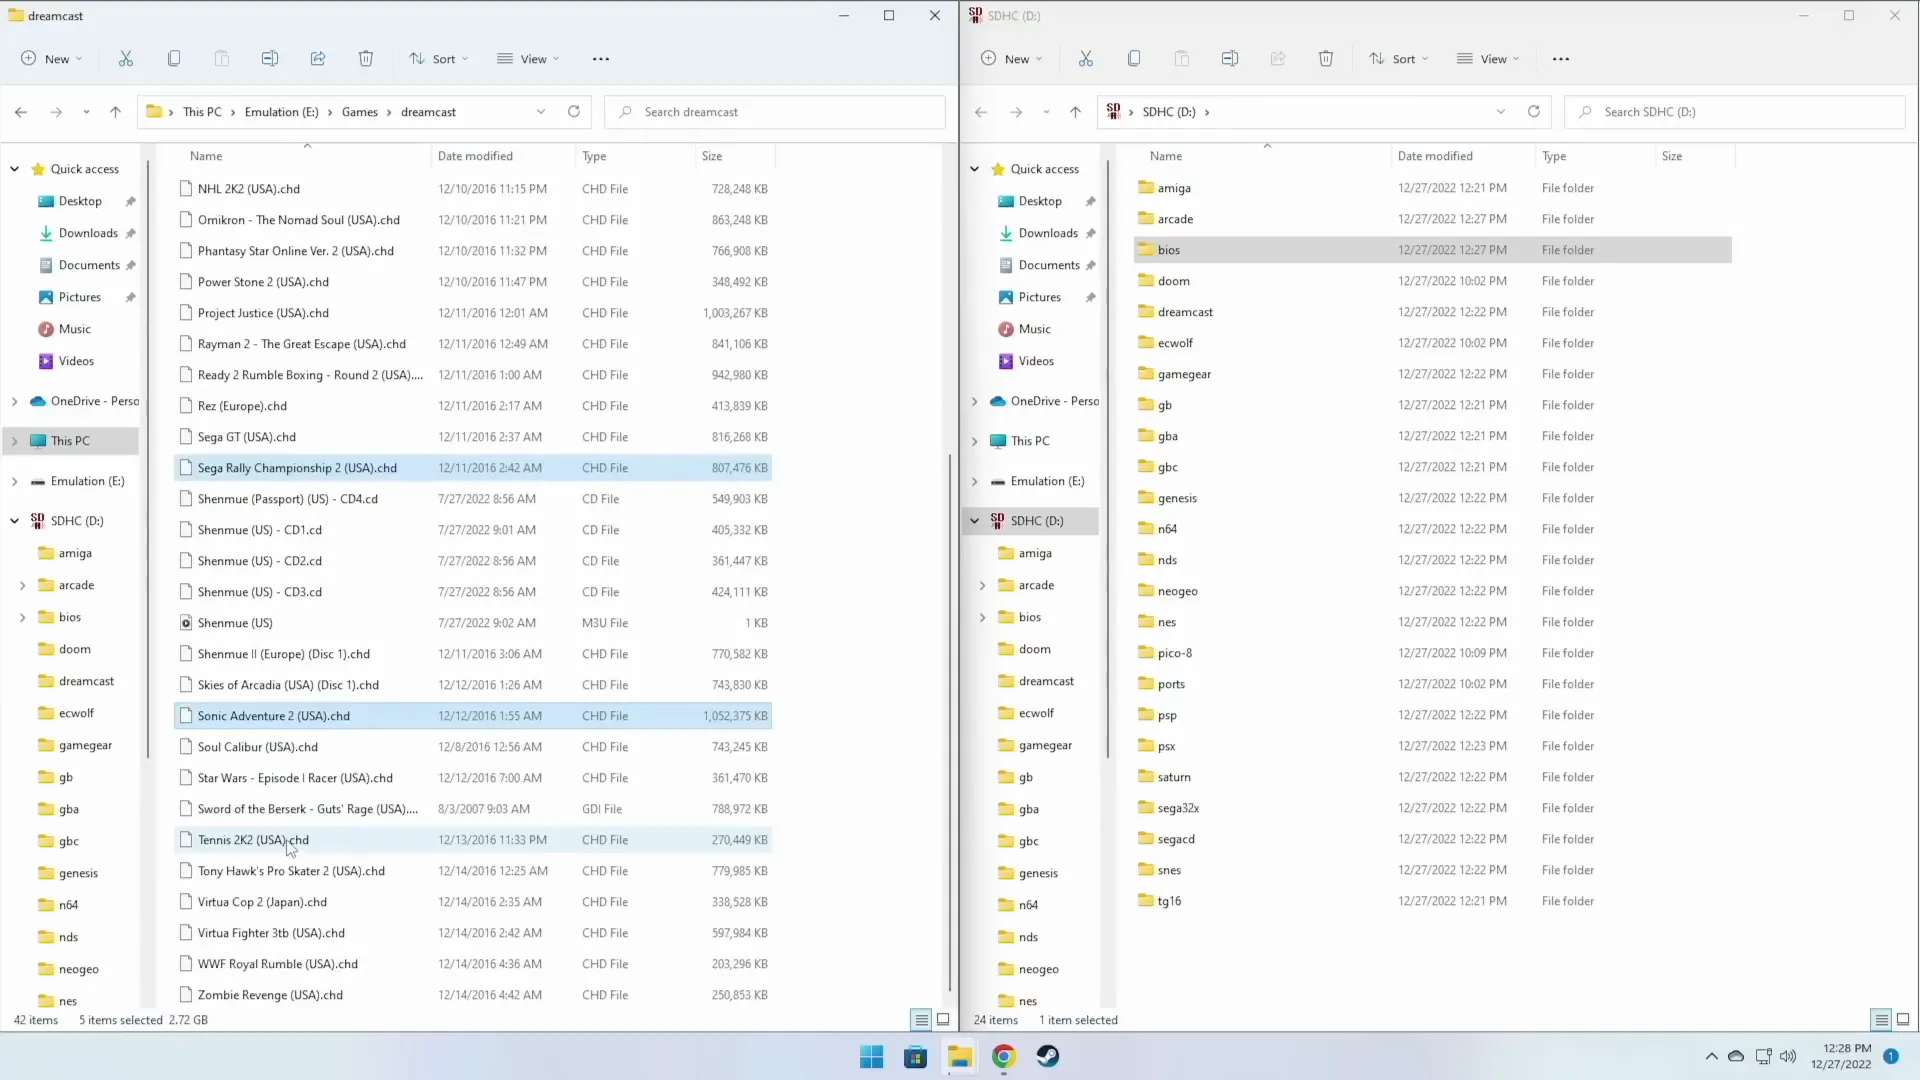1920x1080 pixels.
Task: Select Soul Calibur (USA).chd file
Action: pos(473,747)
